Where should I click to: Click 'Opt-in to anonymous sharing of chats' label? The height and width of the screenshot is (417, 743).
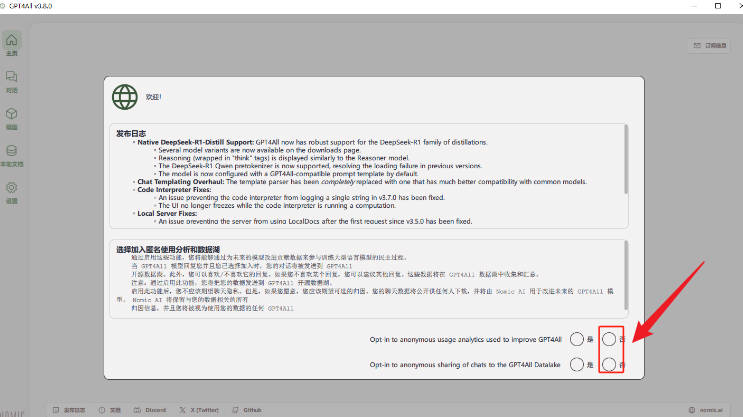click(465, 364)
